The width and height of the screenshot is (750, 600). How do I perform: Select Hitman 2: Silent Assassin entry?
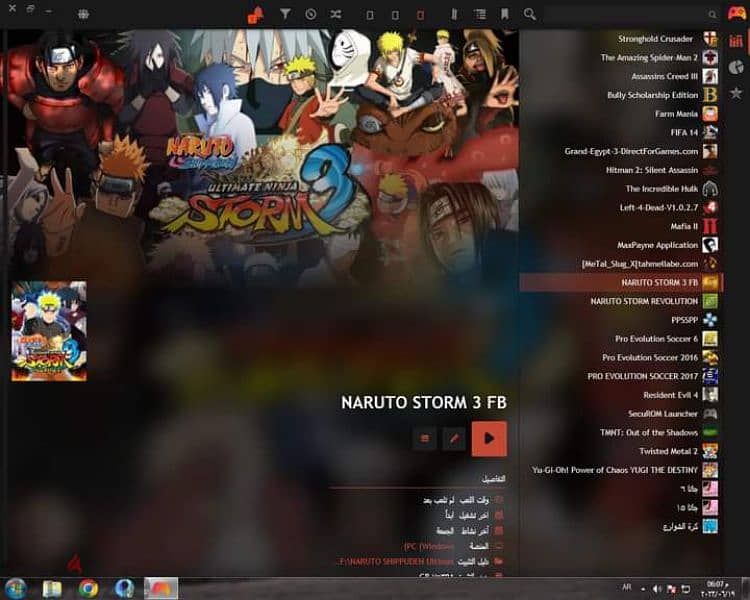coord(621,170)
